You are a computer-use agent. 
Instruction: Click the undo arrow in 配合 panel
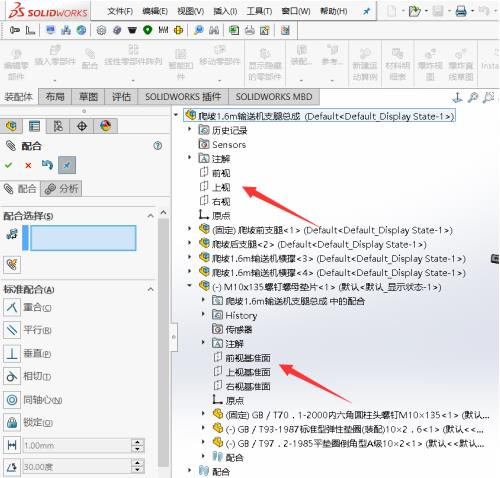click(47, 165)
